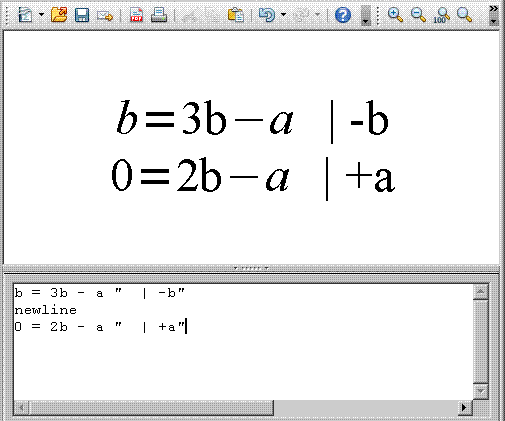The height and width of the screenshot is (421, 505).
Task: Click the command window scroll down arrow
Action: click(481, 391)
